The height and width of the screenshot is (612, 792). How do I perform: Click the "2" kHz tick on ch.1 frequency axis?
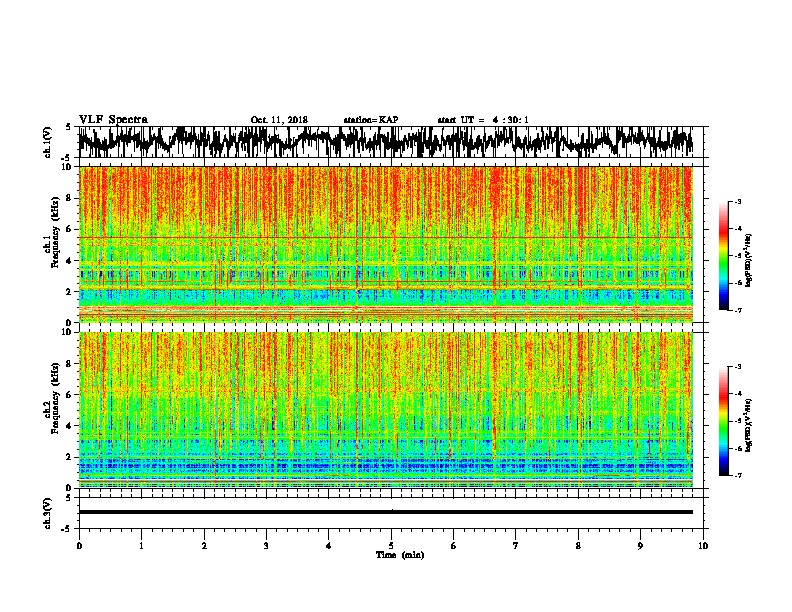71,292
